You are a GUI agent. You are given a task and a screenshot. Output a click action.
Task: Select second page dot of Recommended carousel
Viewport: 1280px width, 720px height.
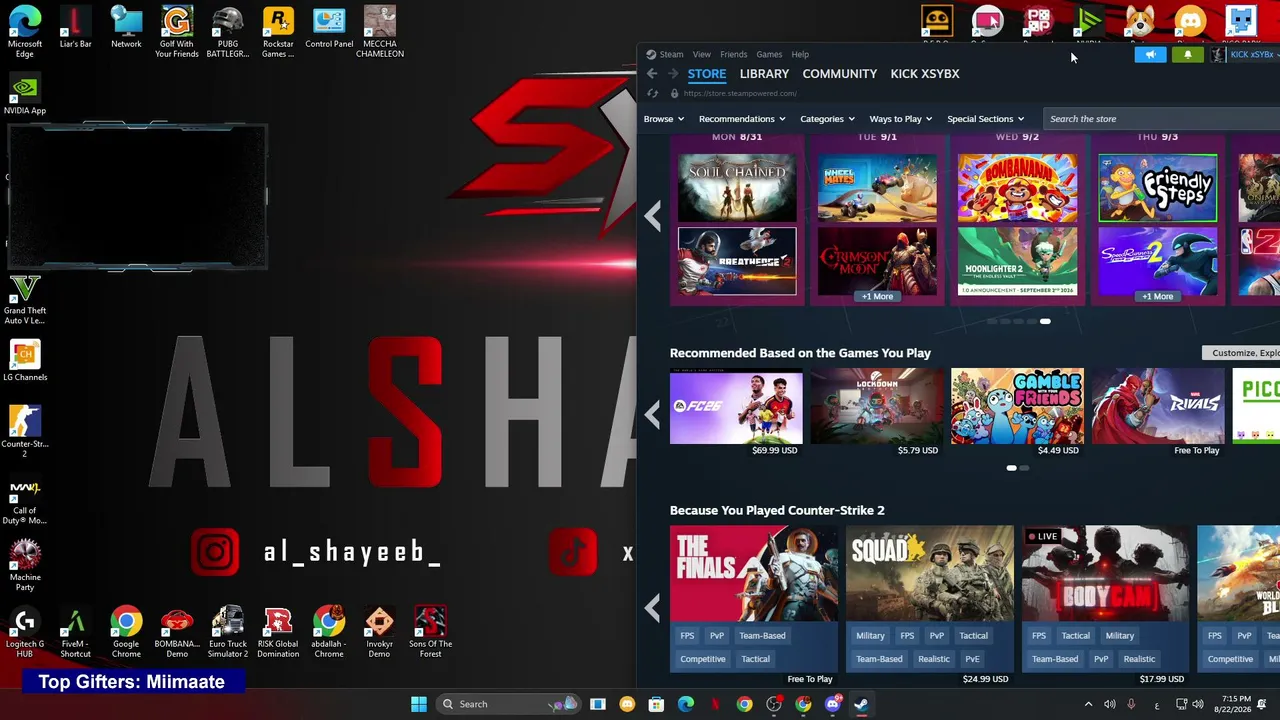point(1024,468)
